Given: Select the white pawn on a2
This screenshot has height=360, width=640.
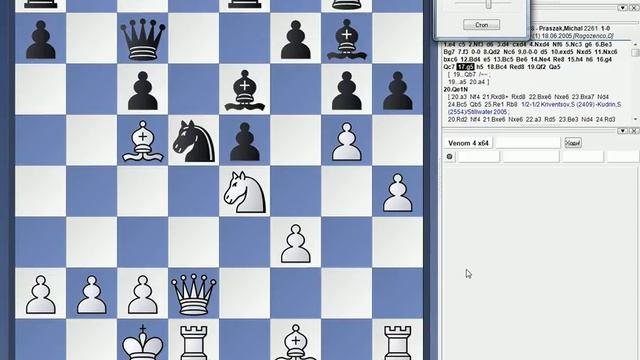Looking at the screenshot, I should coord(40,294).
